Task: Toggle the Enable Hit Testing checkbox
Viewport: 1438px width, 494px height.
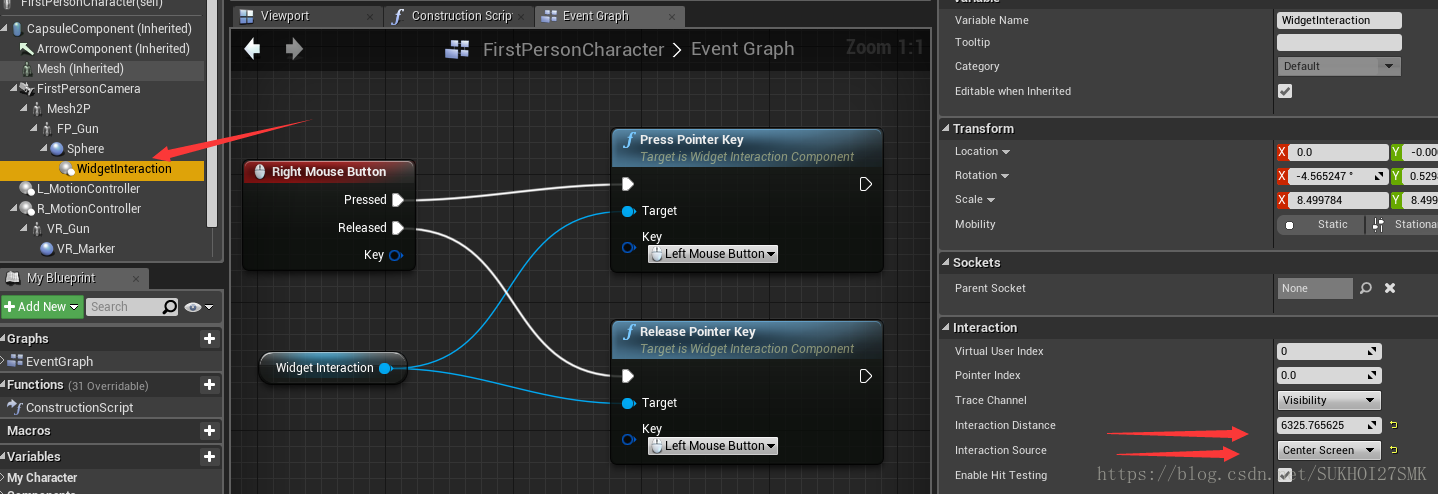Action: (1285, 475)
